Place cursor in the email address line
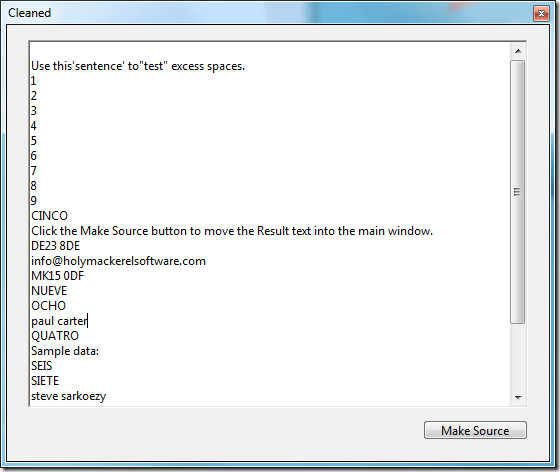This screenshot has height=472, width=560. pyautogui.click(x=119, y=261)
